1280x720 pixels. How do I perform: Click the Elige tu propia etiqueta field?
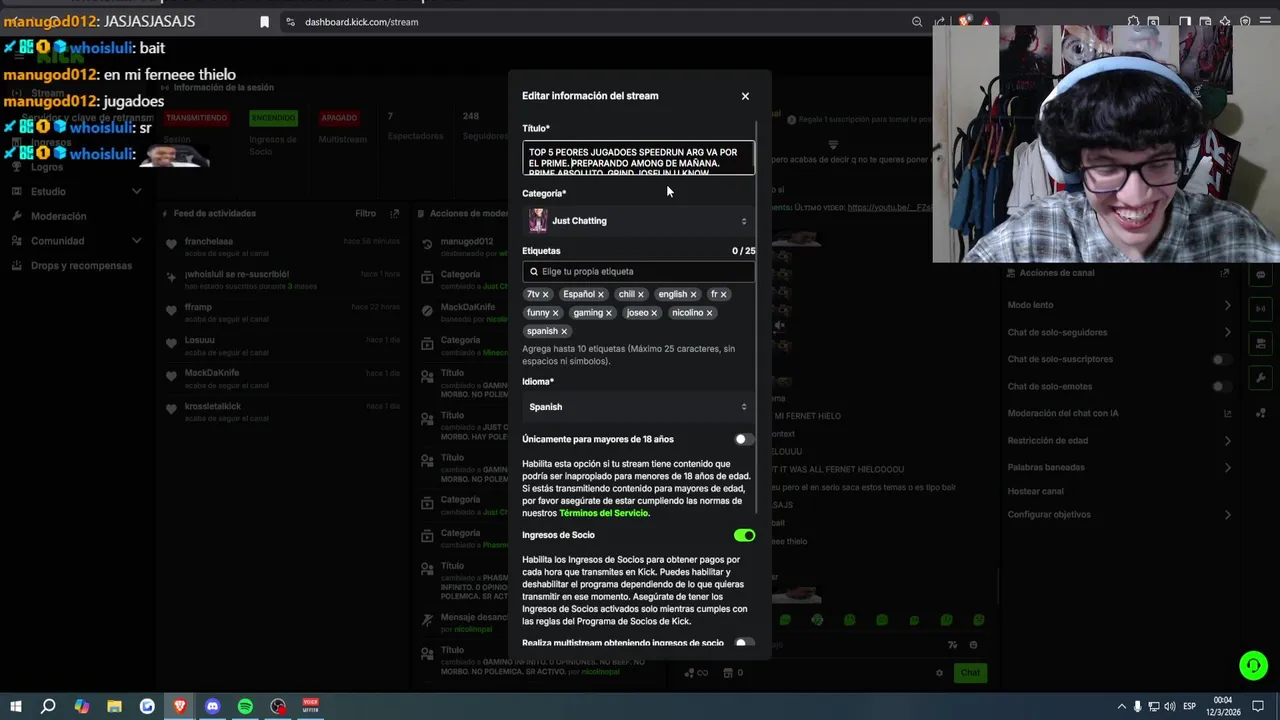(x=638, y=271)
